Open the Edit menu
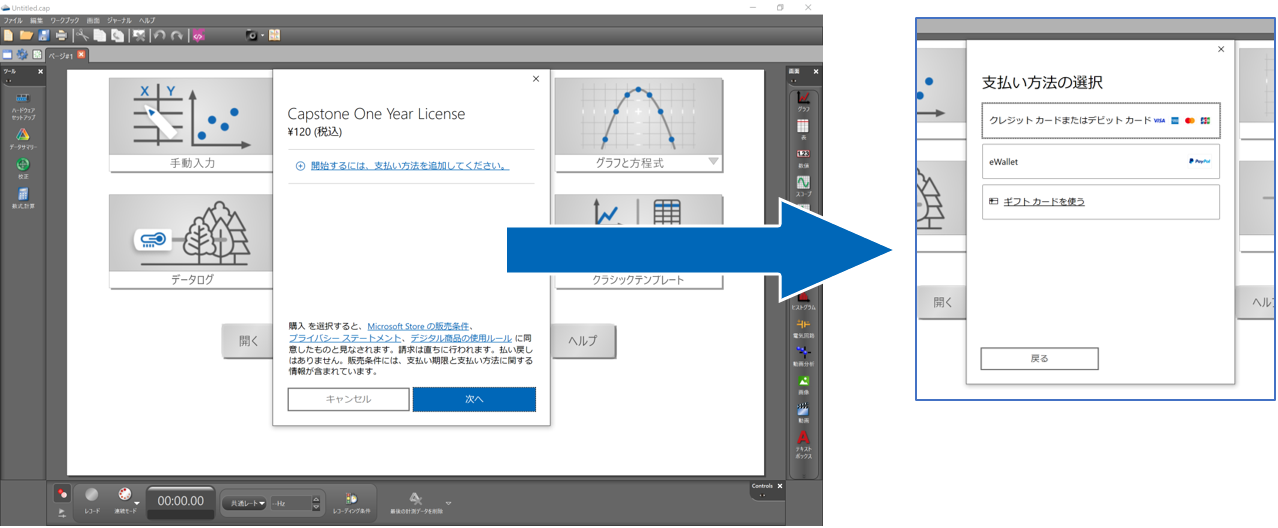Screen dimensions: 1278x528 (x=36, y=21)
